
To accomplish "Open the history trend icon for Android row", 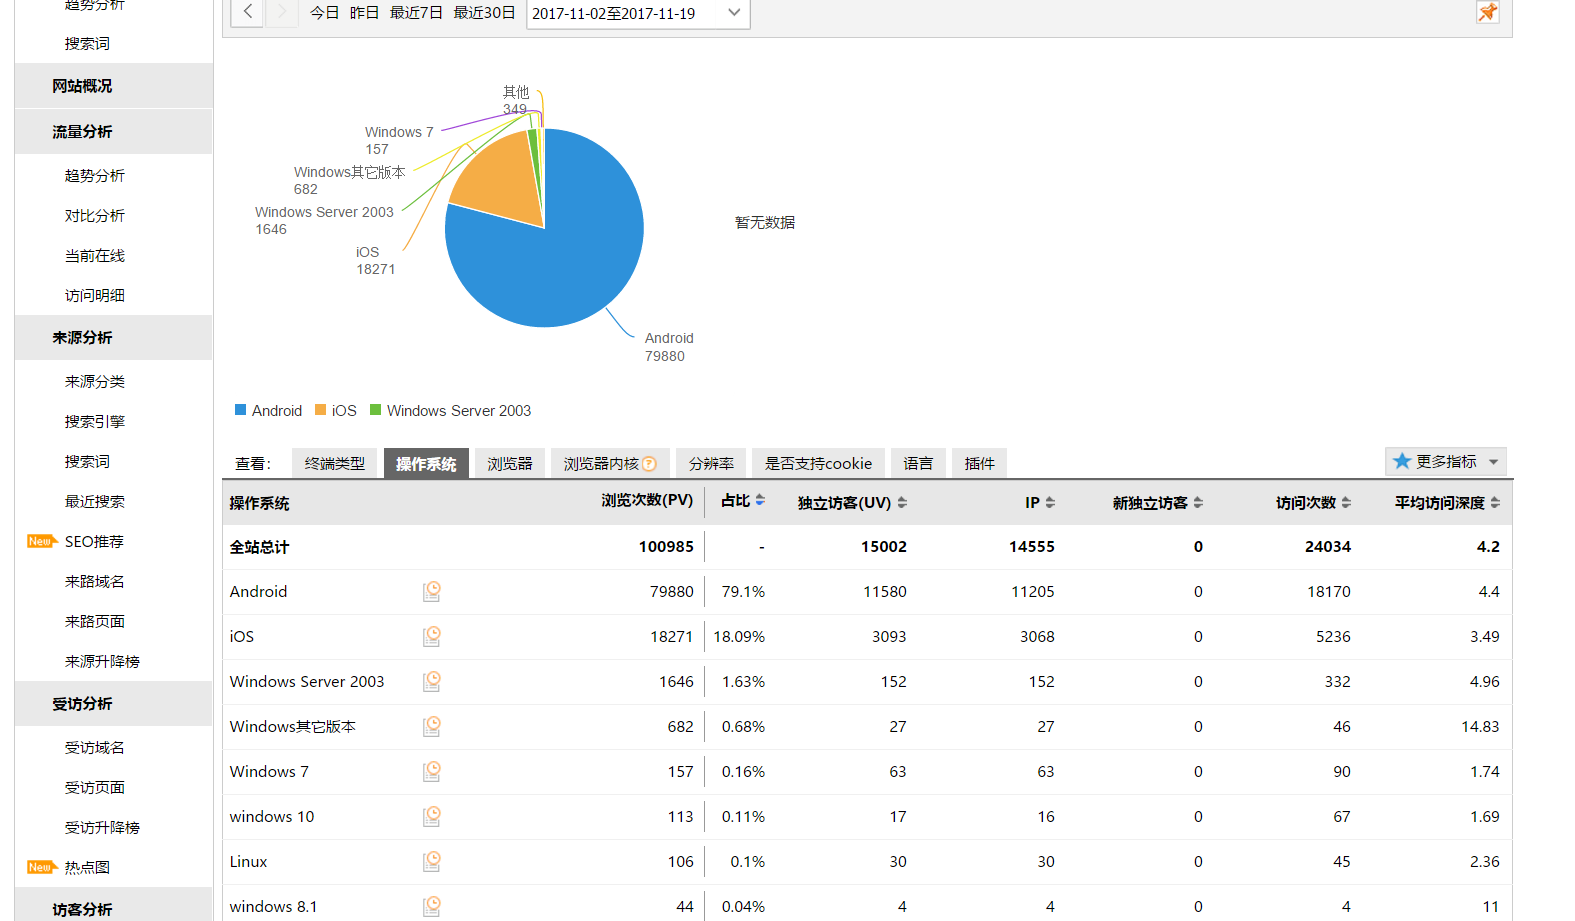I will point(431,592).
